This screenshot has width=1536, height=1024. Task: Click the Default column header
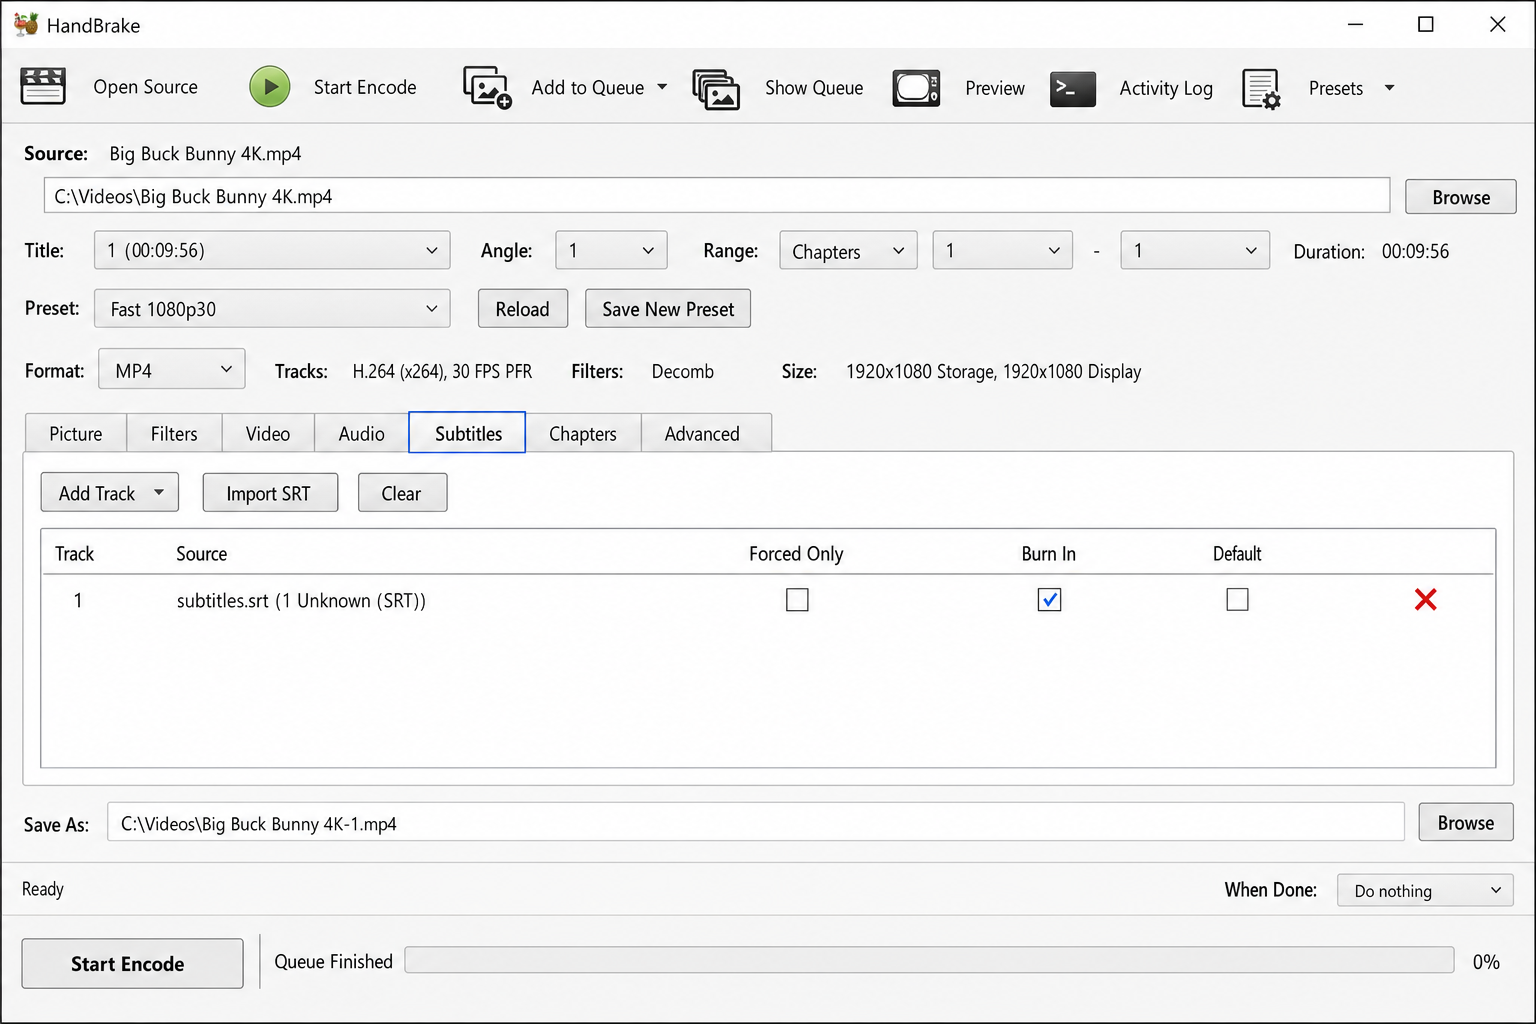[1237, 553]
